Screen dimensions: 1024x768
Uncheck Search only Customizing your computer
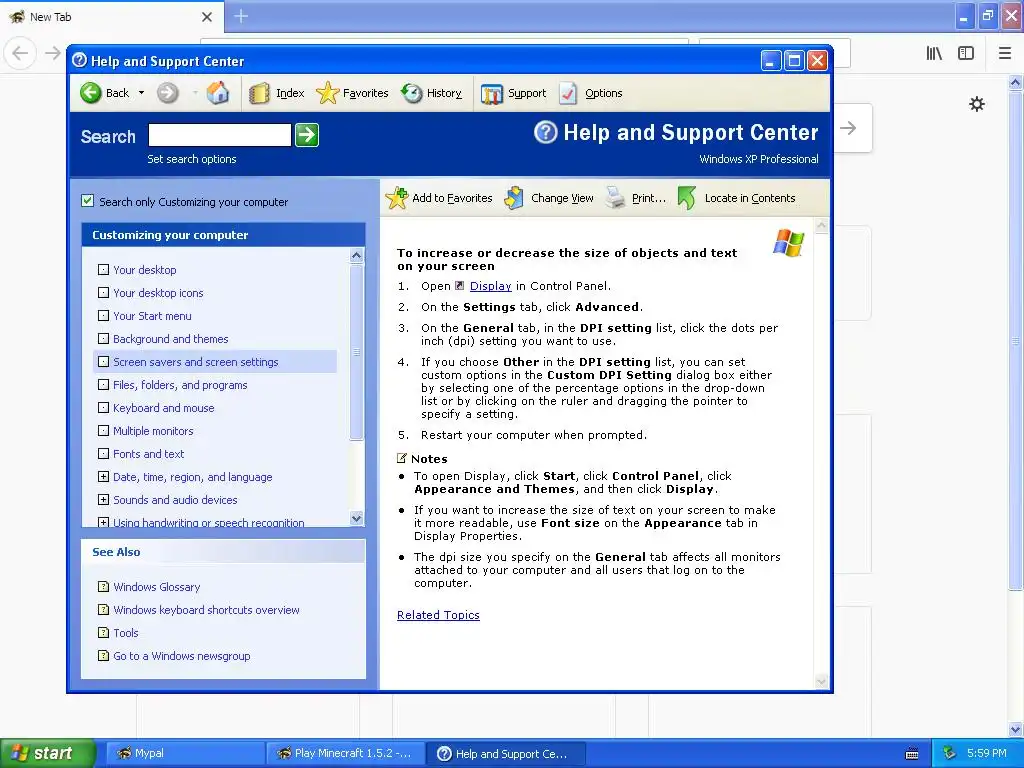point(88,201)
